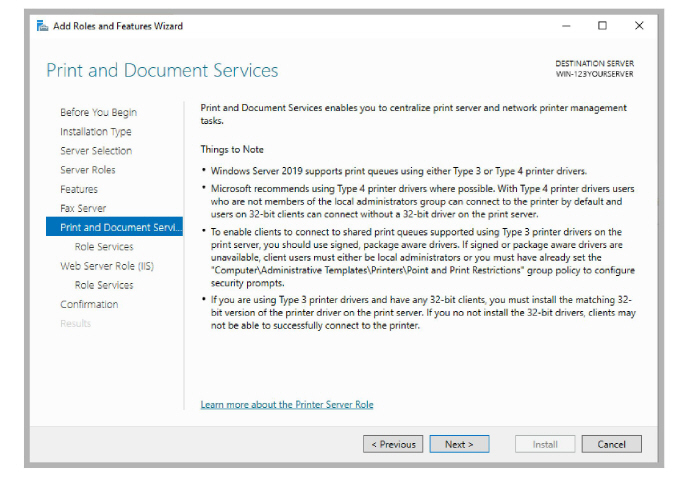Open Features step in navigation
Viewport: 686px width, 480px height.
coord(79,189)
